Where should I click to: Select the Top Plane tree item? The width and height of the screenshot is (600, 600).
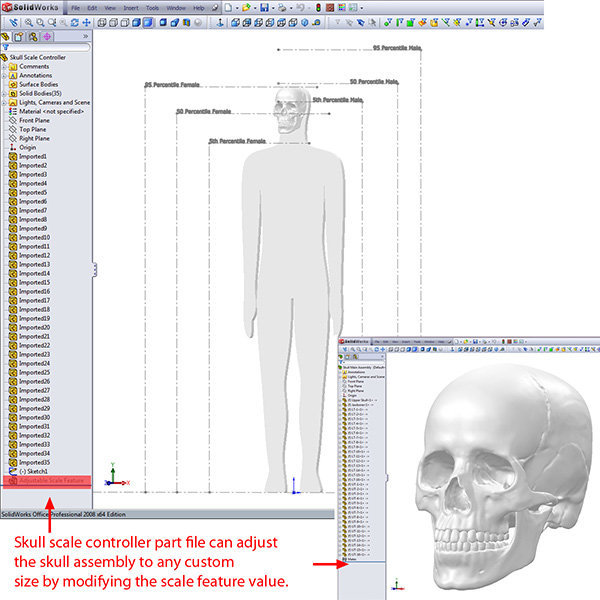(32, 129)
